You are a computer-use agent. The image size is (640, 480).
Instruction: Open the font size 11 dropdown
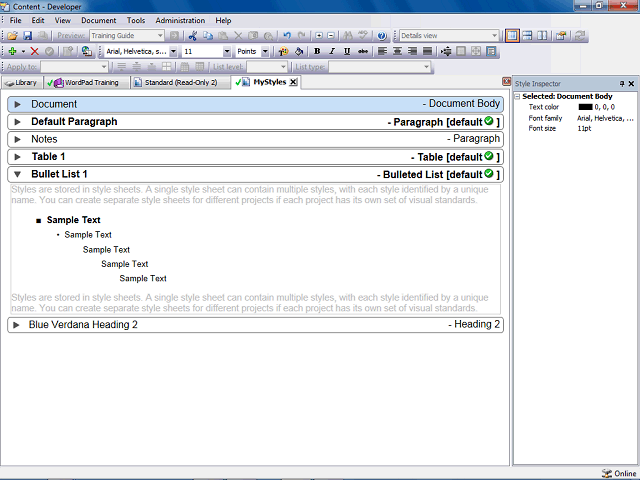(x=227, y=51)
